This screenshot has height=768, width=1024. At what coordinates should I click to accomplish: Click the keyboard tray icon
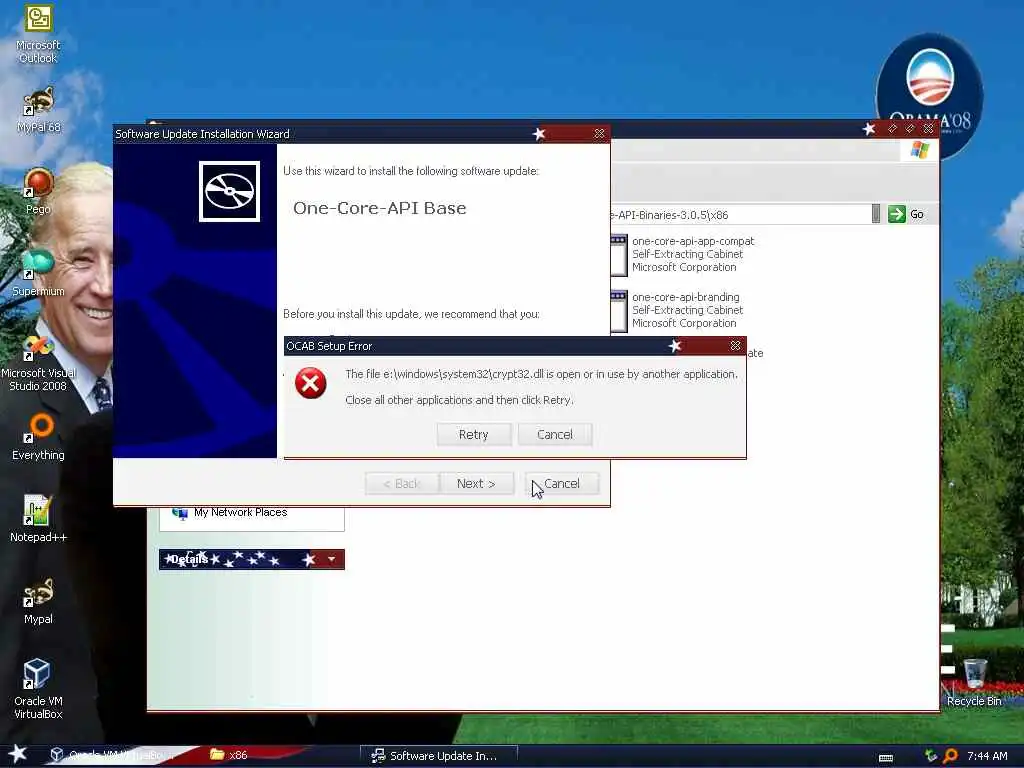coord(886,758)
